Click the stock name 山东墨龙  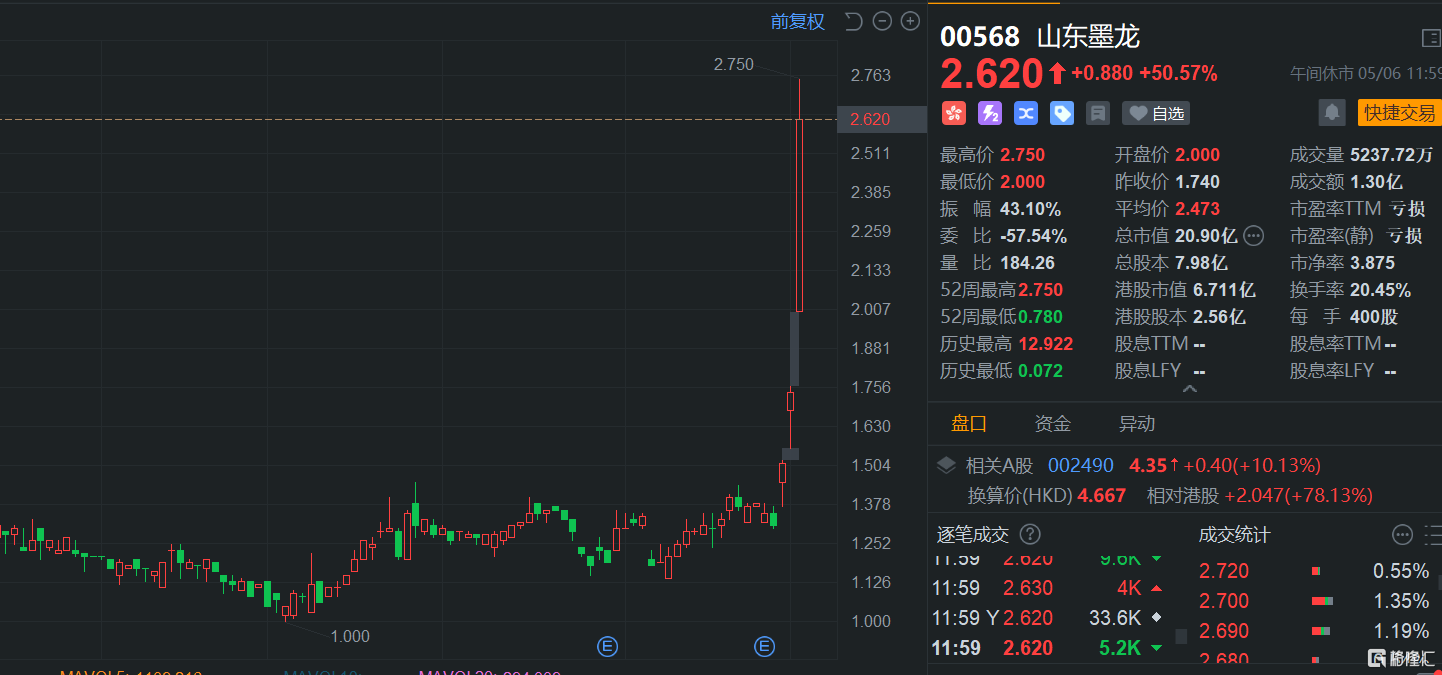[1088, 38]
